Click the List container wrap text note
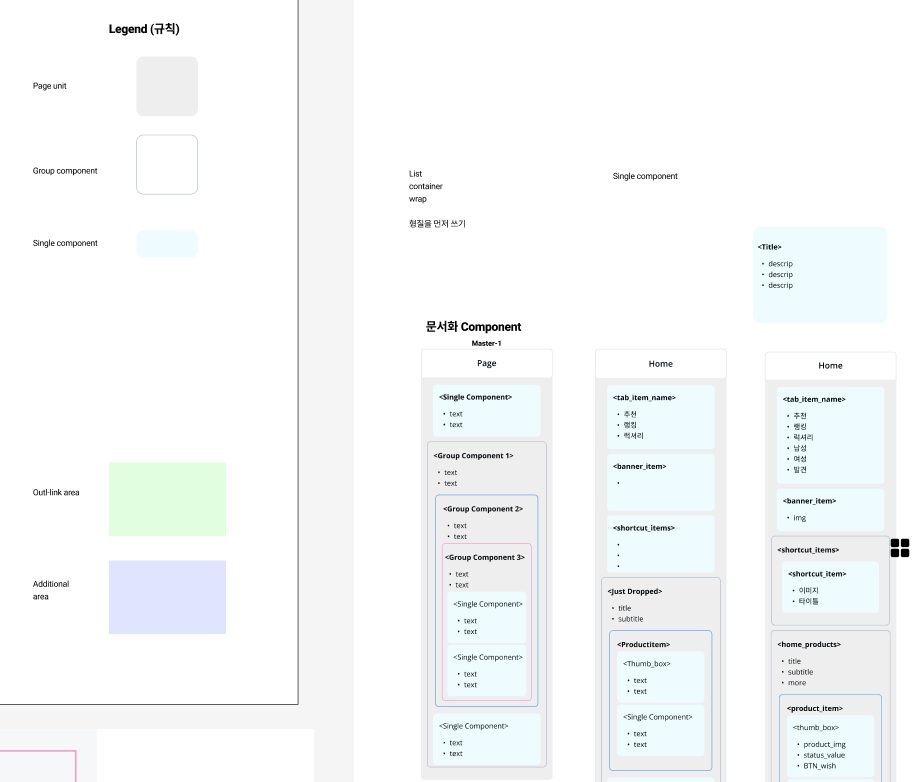 [425, 186]
